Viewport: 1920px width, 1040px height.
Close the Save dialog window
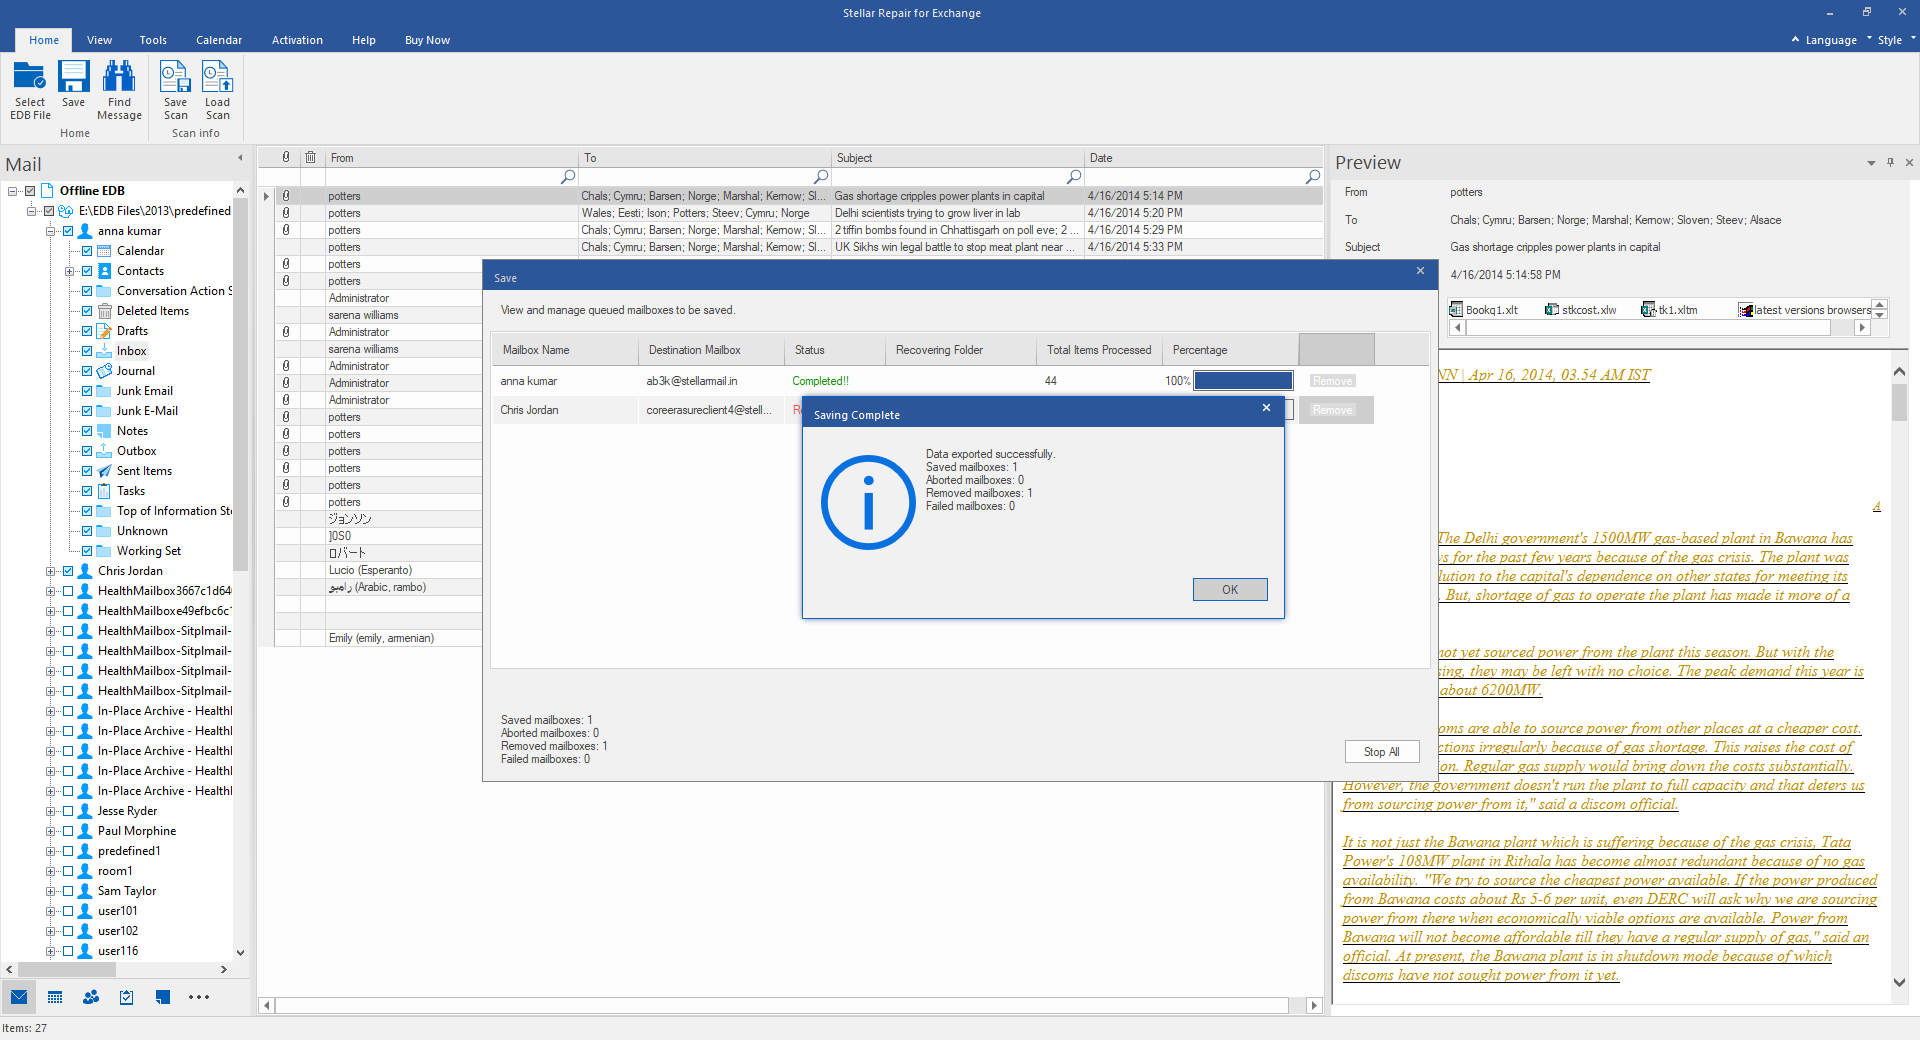(x=1420, y=271)
